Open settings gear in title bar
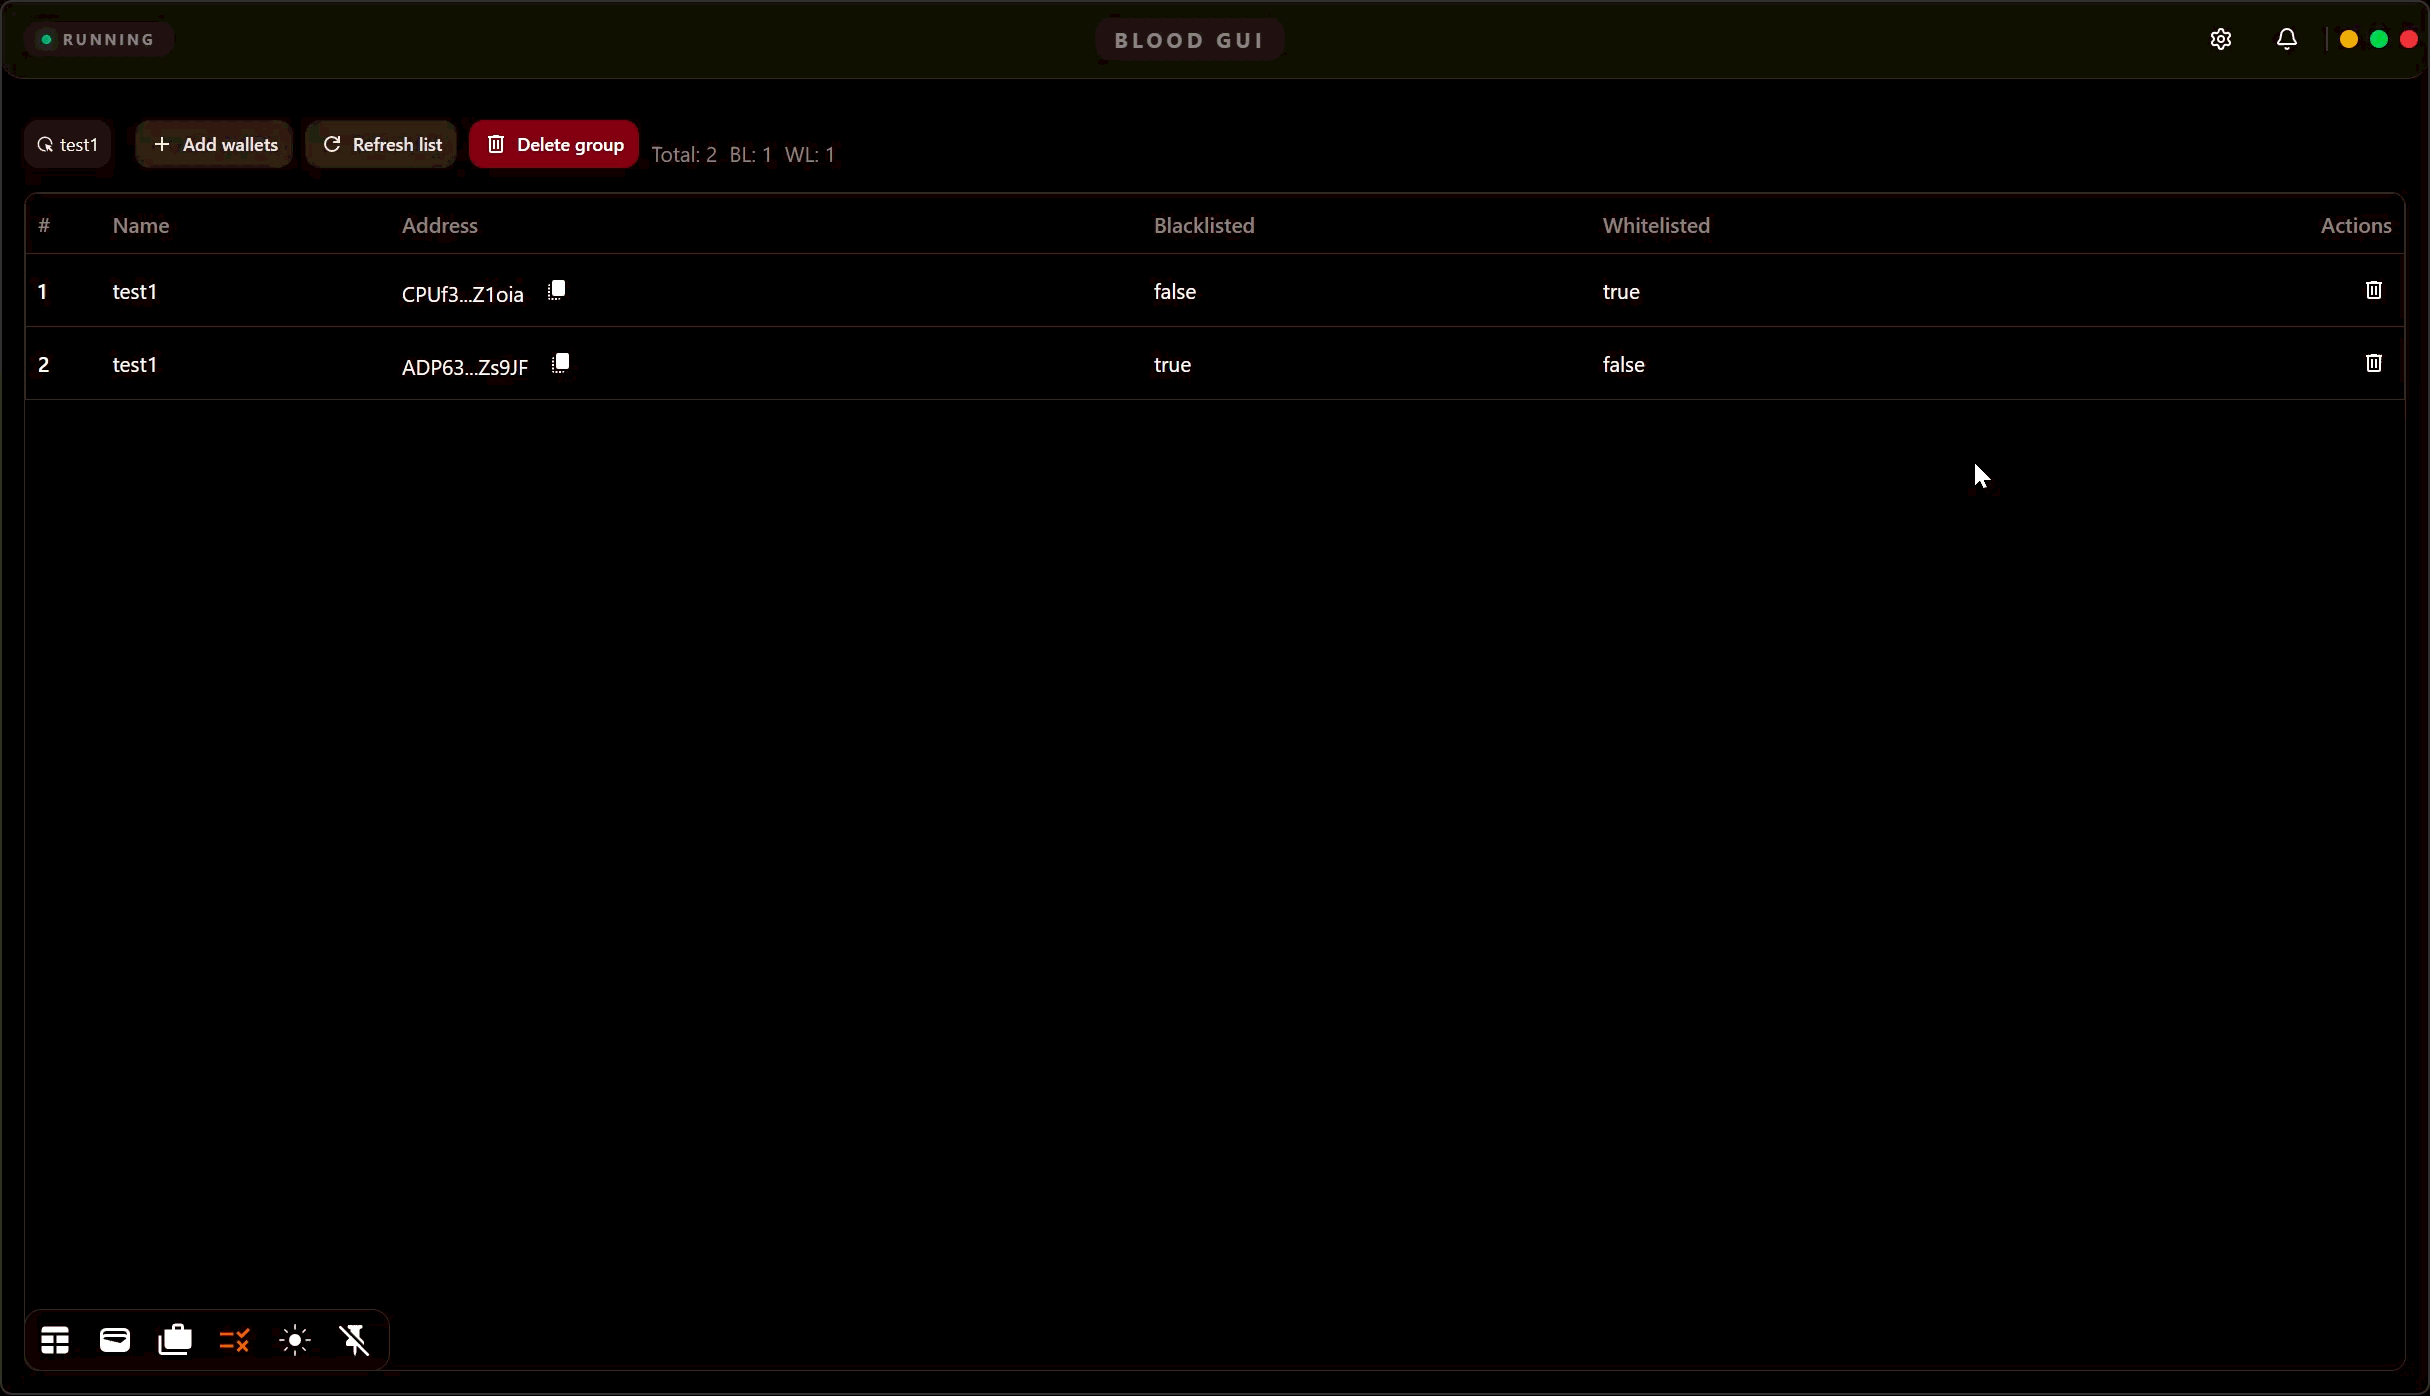The width and height of the screenshot is (2430, 1396). coord(2221,39)
